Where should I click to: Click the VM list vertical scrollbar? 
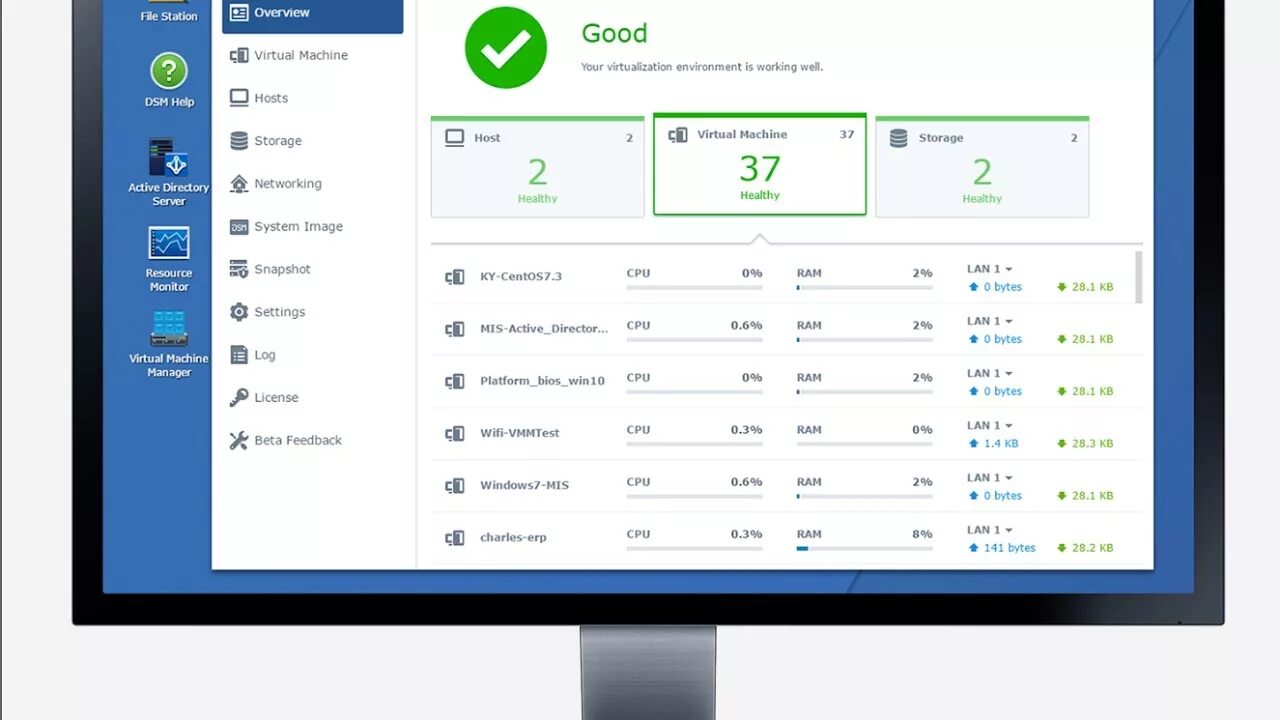click(1139, 277)
